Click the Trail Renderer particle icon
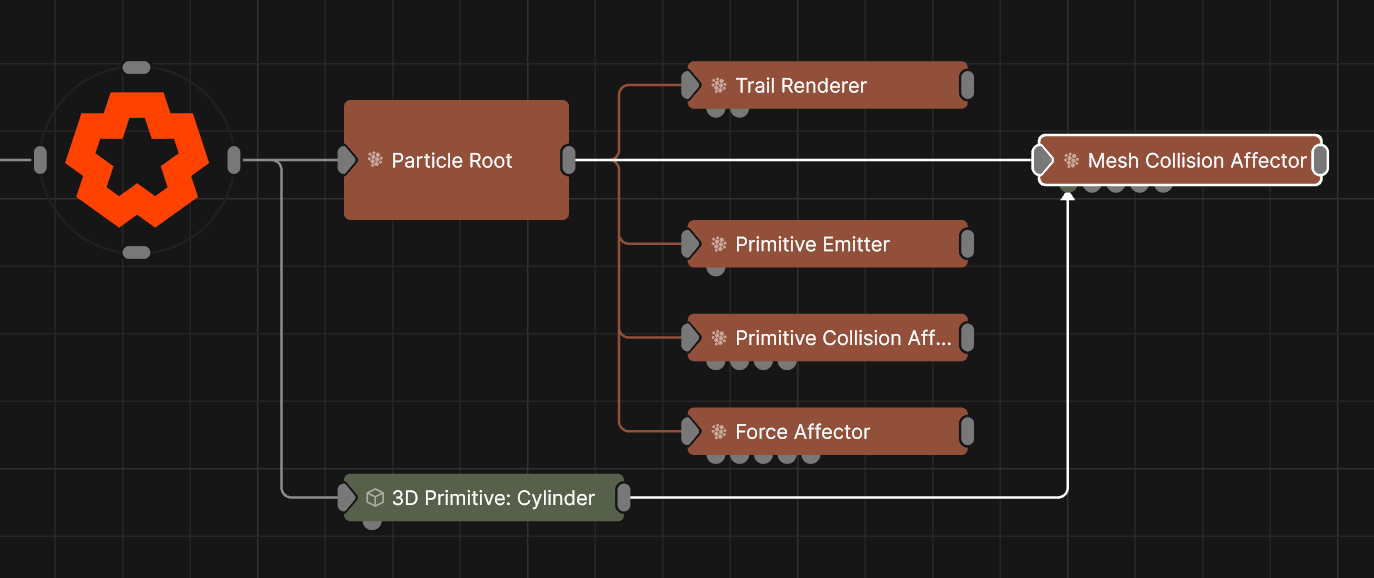This screenshot has width=1374, height=578. pyautogui.click(x=718, y=86)
